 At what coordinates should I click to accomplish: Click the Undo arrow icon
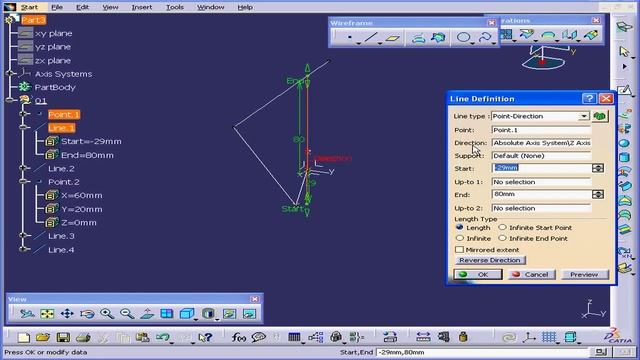(162, 337)
